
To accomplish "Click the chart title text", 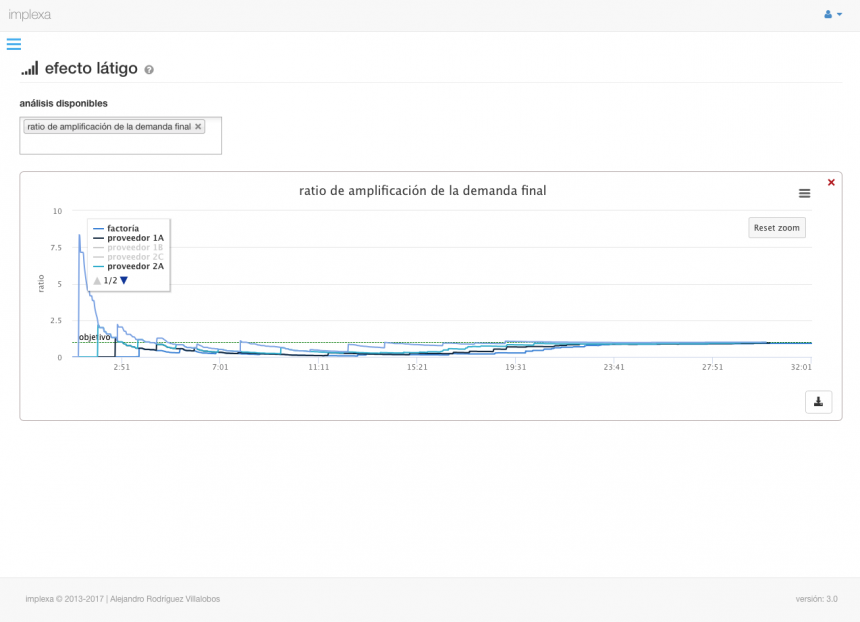I will click(x=422, y=191).
